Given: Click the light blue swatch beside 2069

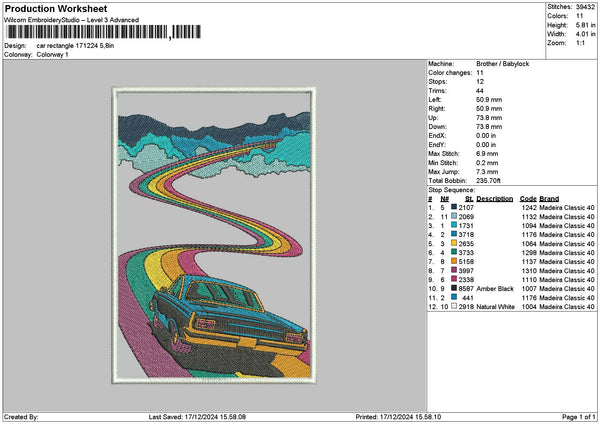Looking at the screenshot, I should tap(454, 216).
